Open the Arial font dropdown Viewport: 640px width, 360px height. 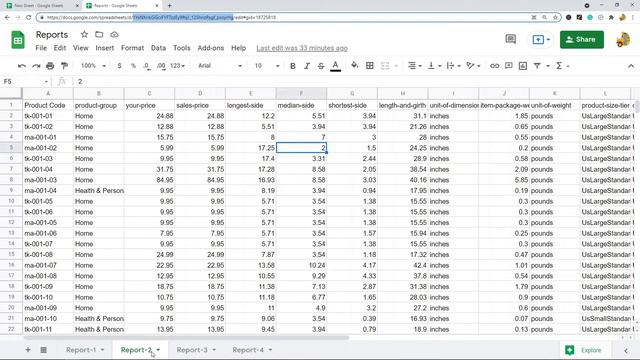tap(220, 66)
